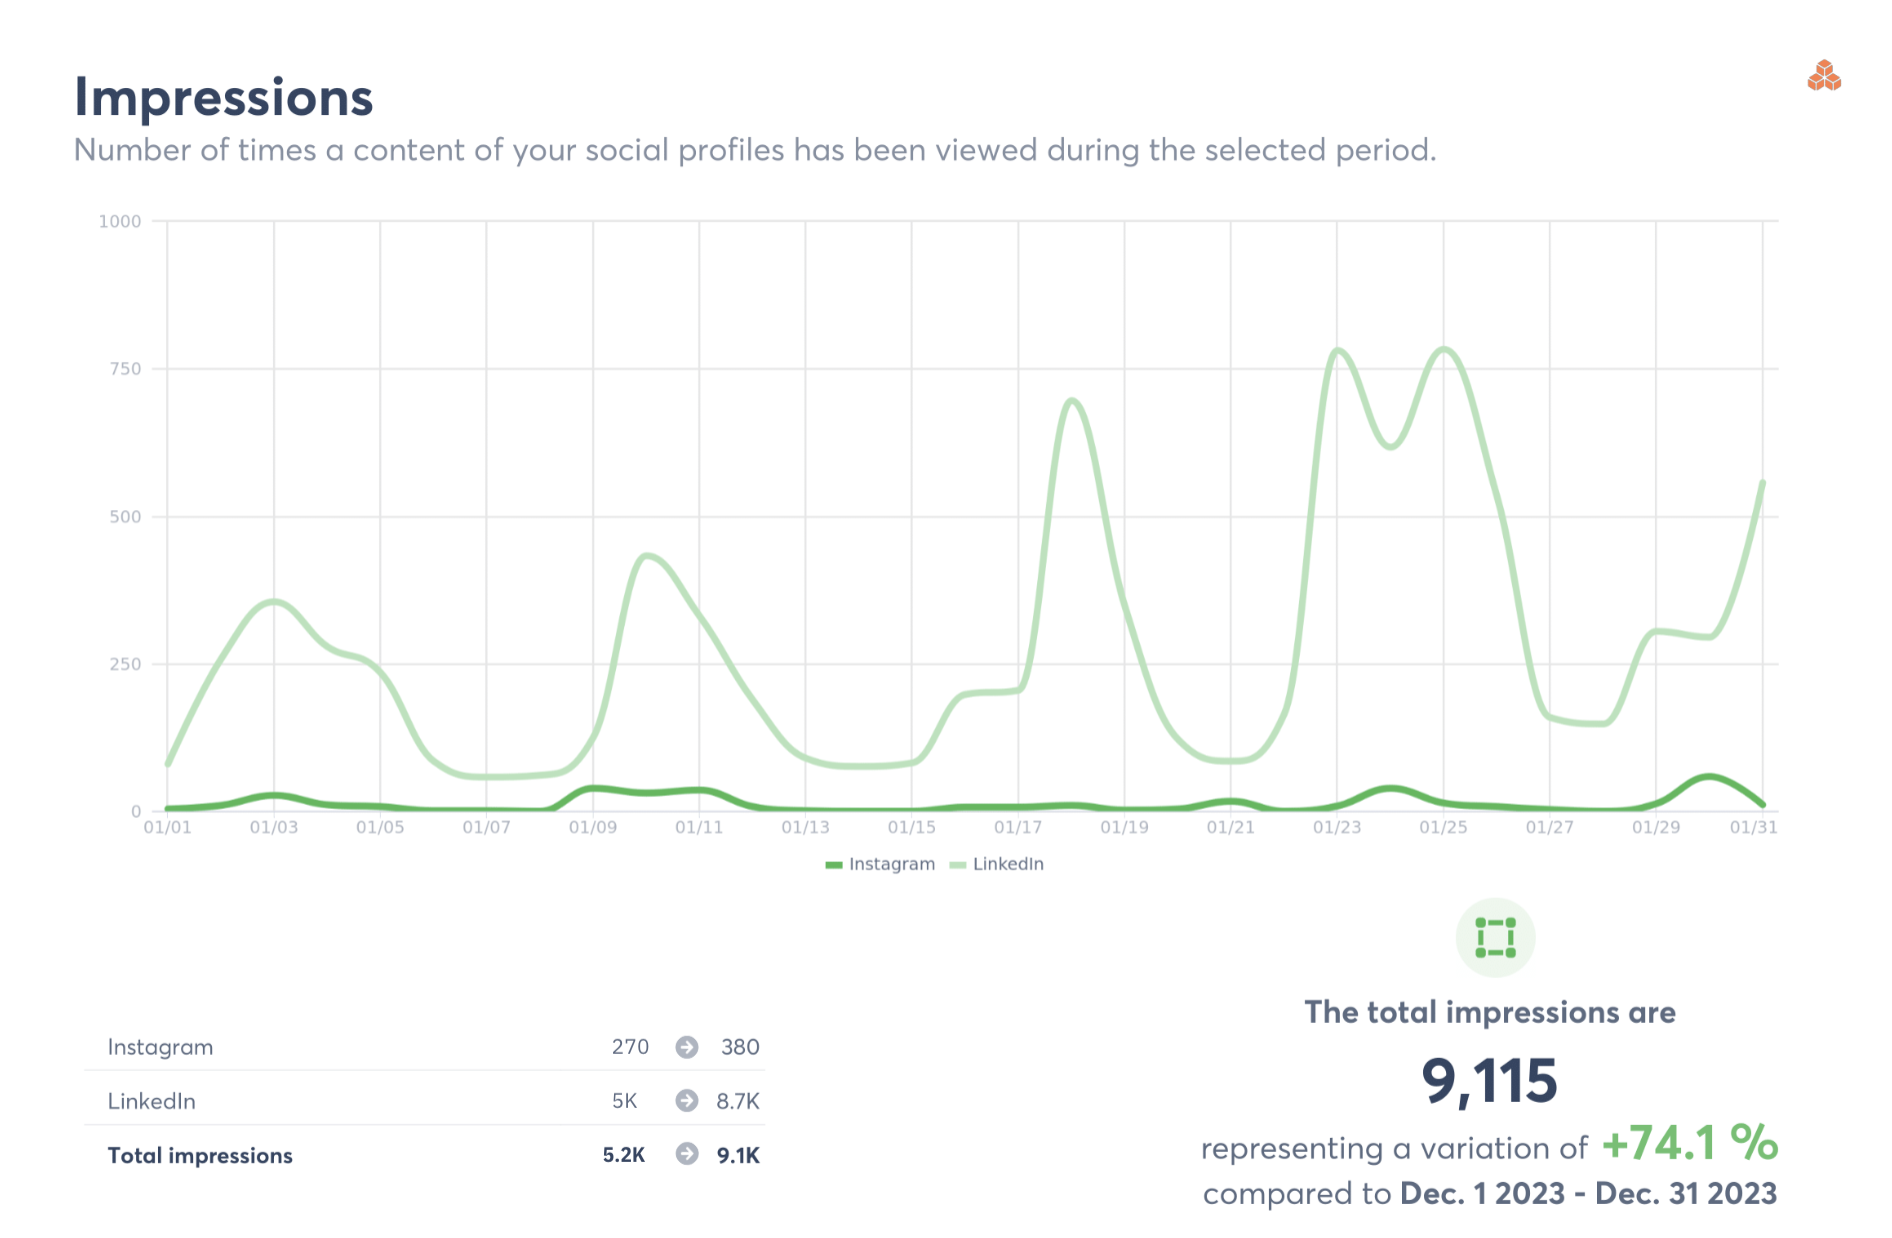1892x1238 pixels.
Task: Click the green impressions frame icon
Action: (x=1495, y=938)
